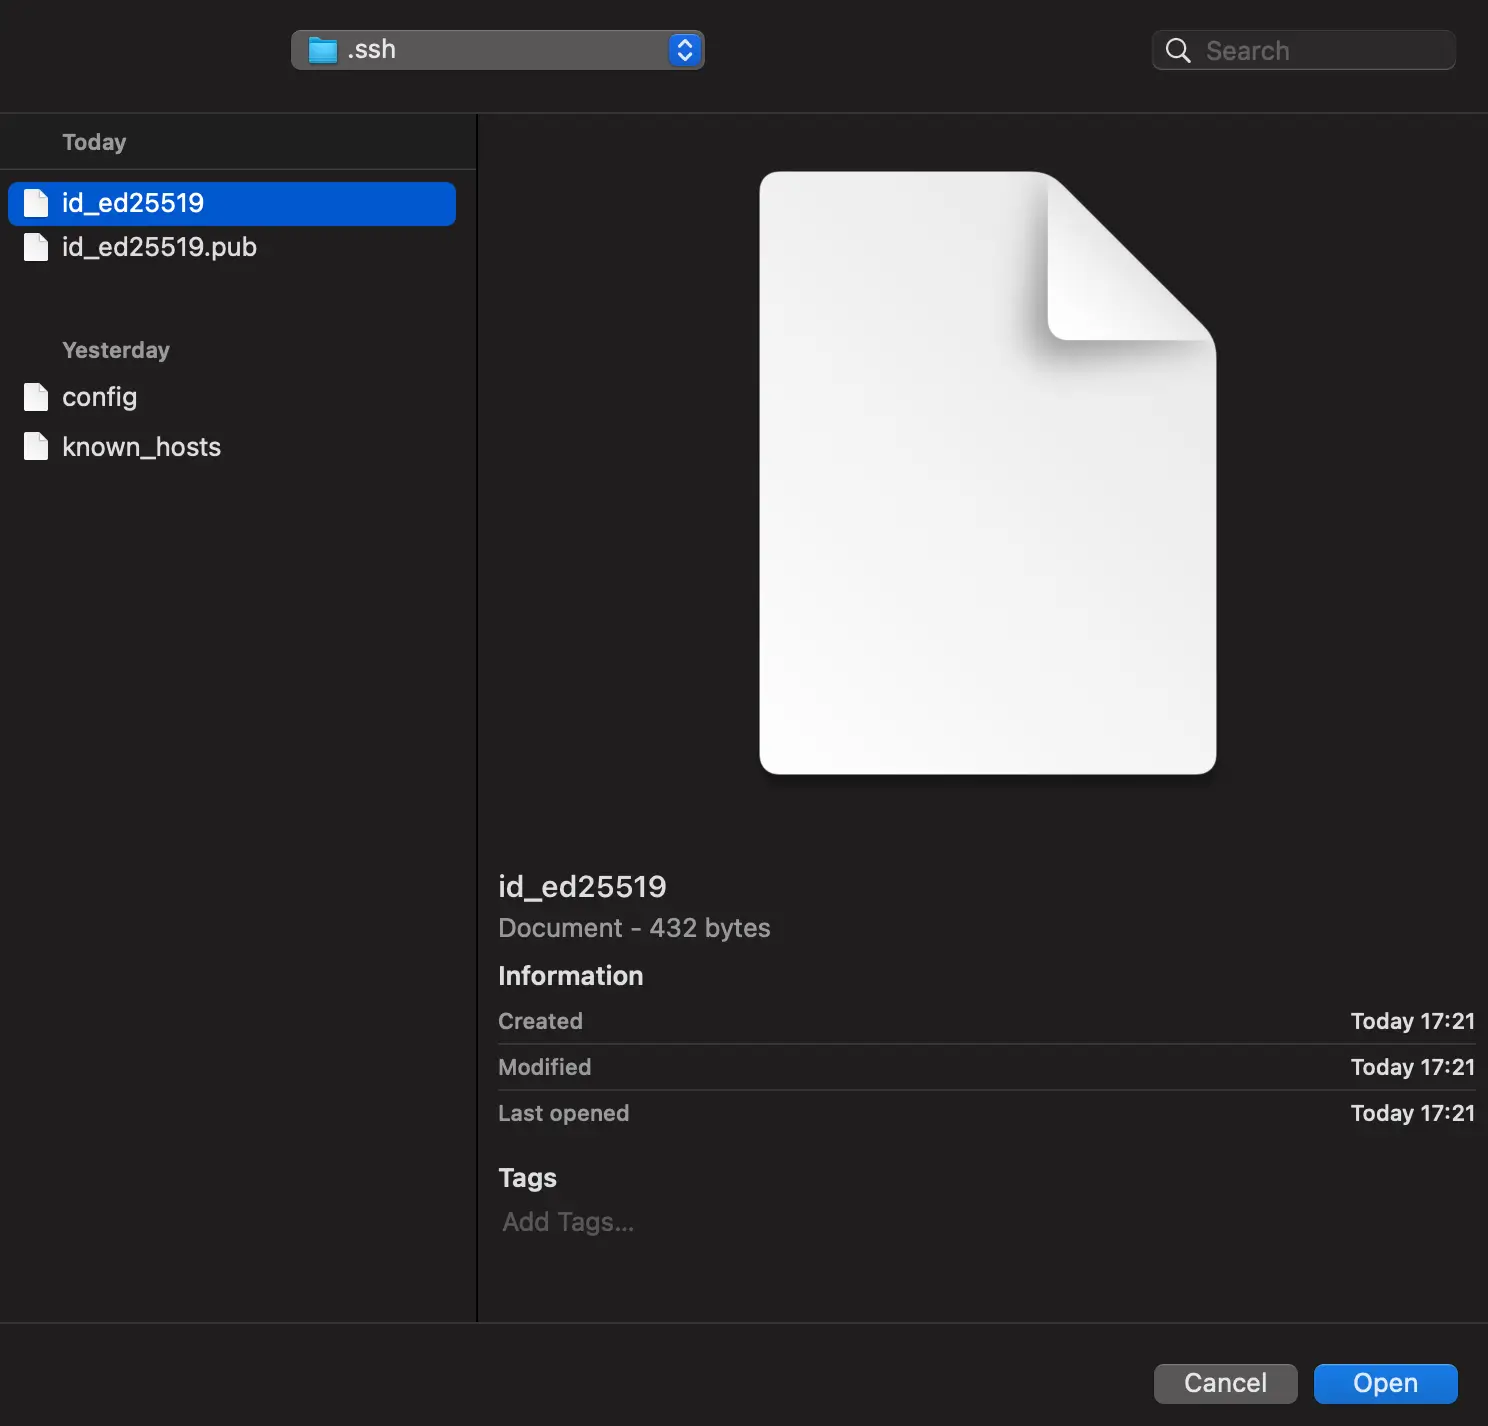Click the magnifying glass search icon
This screenshot has height=1426, width=1488.
1177,49
